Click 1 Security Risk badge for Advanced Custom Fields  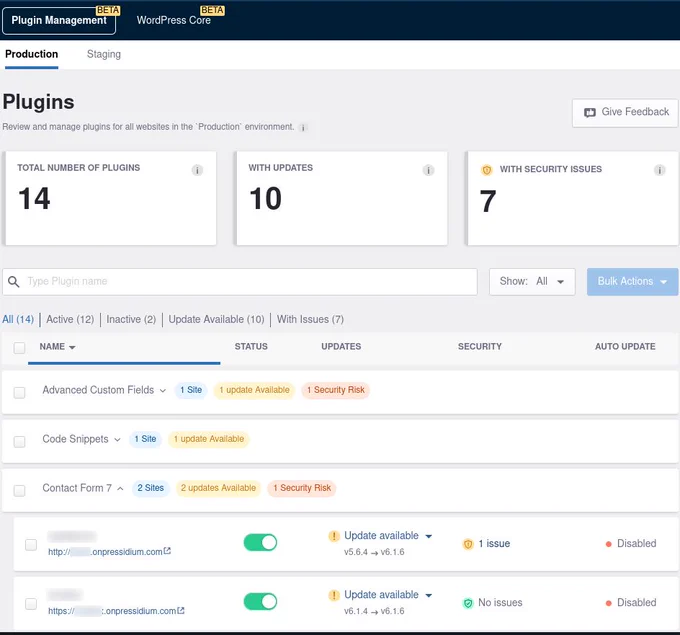336,390
